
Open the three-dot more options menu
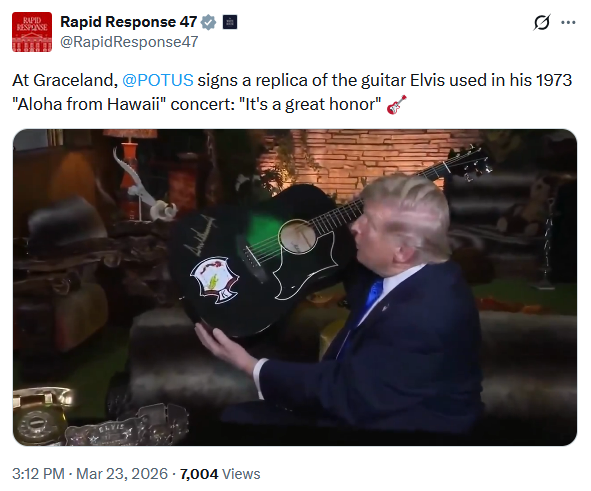568,23
